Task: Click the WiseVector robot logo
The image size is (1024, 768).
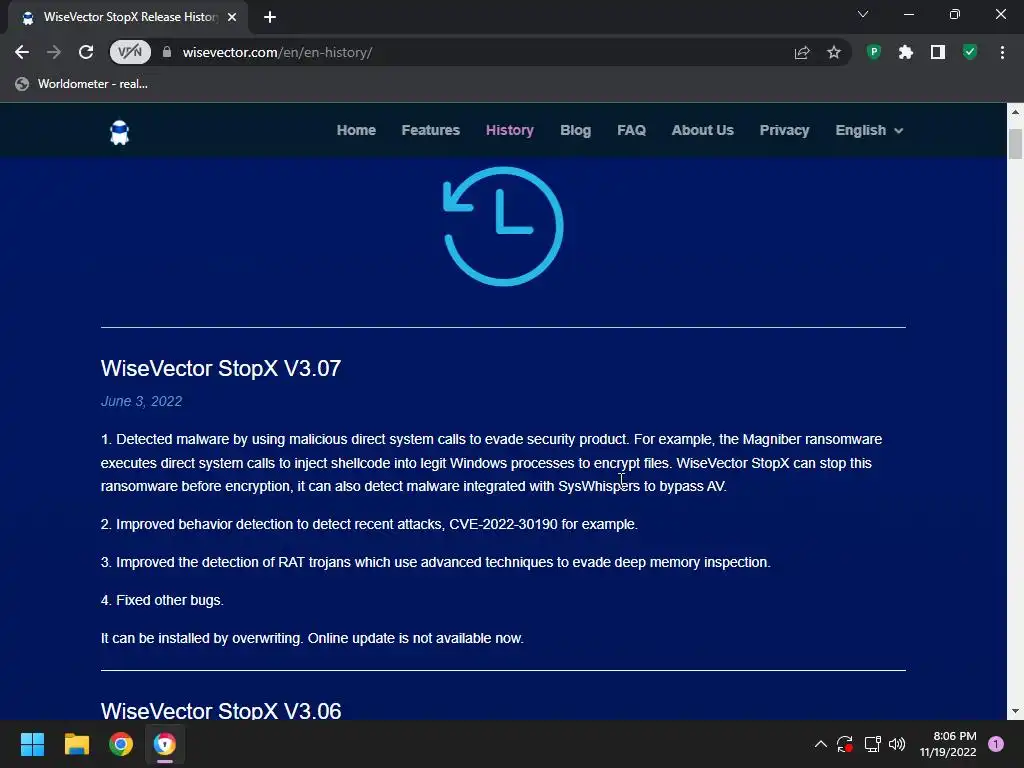Action: [120, 132]
